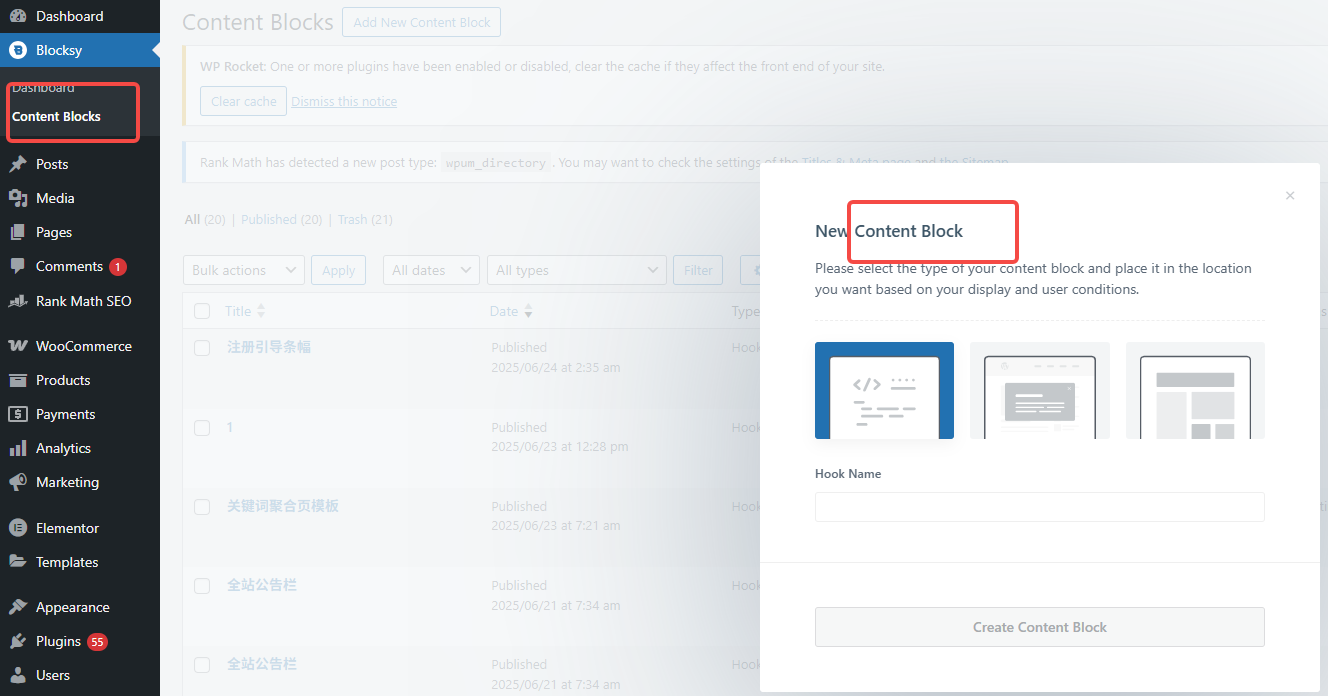Select the custom code hook block type
The image size is (1328, 696).
tap(884, 390)
